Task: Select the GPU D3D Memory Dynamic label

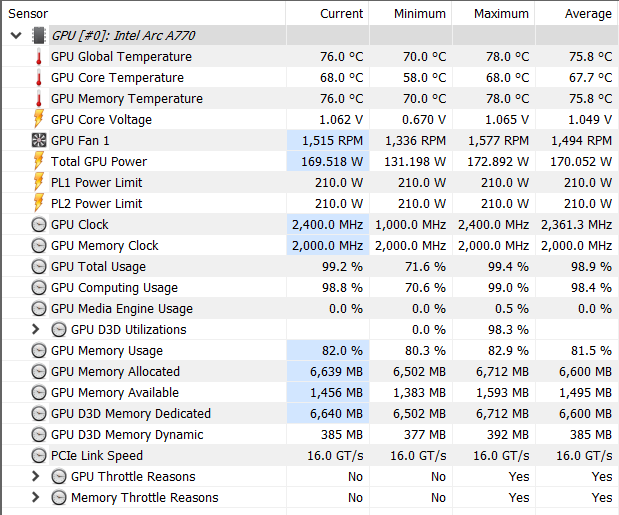Action: (127, 434)
